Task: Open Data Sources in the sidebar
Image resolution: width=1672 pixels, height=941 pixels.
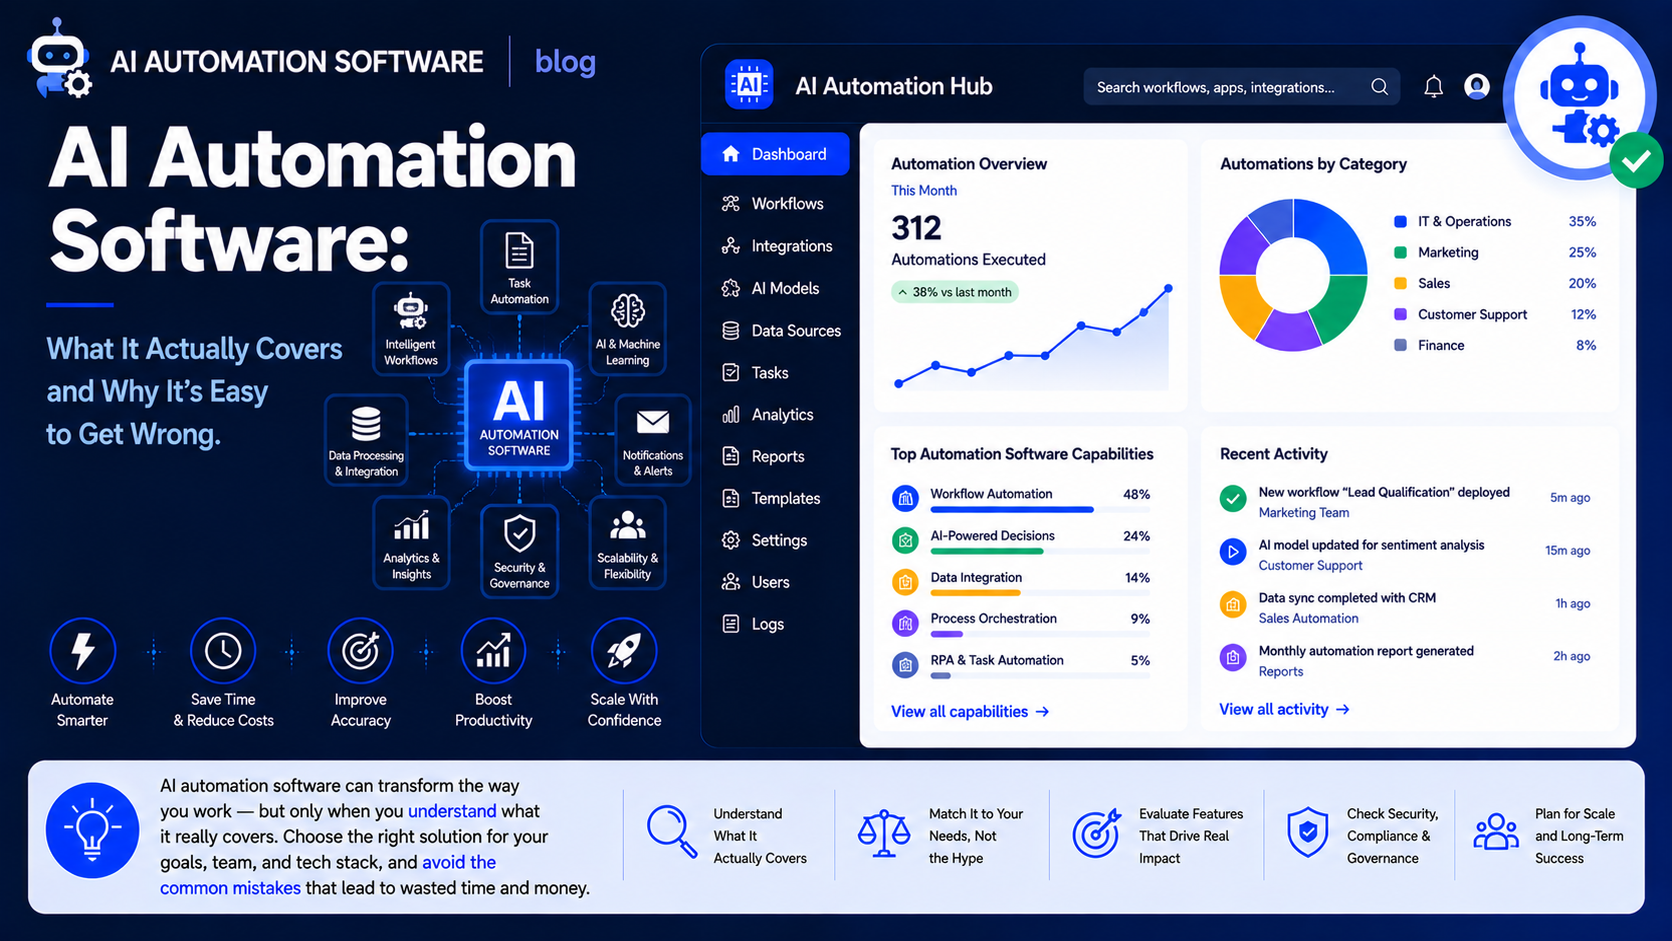Action: (781, 330)
